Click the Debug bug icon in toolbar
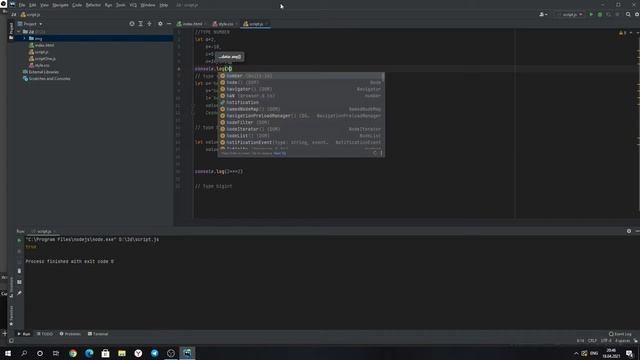 600,14
